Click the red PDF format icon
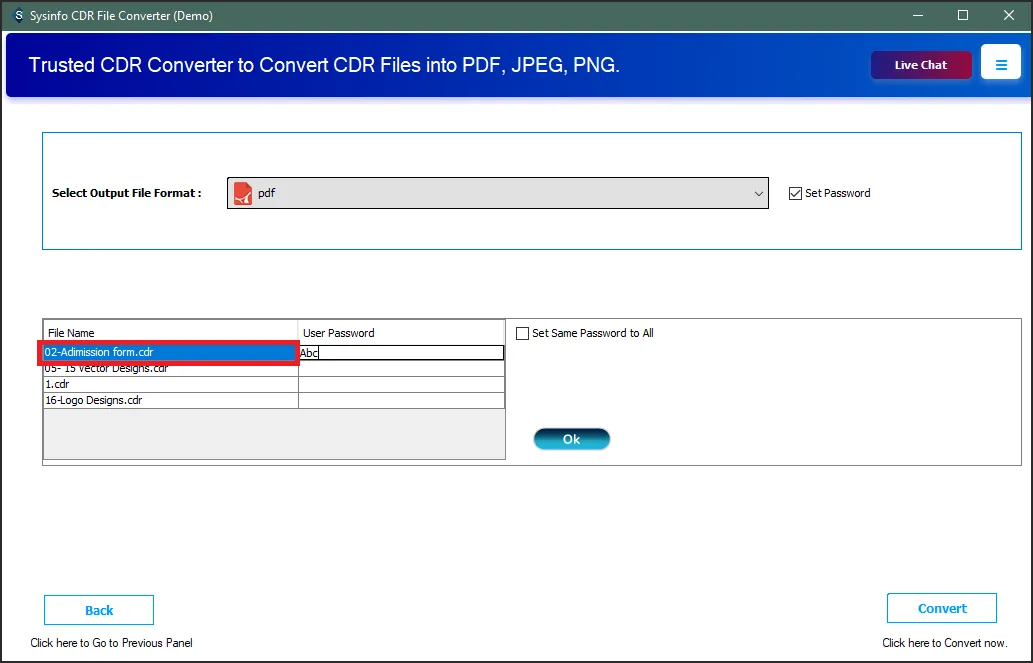This screenshot has width=1033, height=663. click(243, 193)
